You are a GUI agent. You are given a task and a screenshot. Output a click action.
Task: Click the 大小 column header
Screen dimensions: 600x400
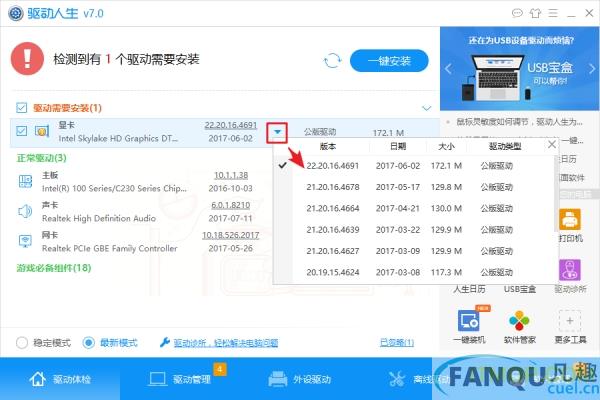[446, 146]
